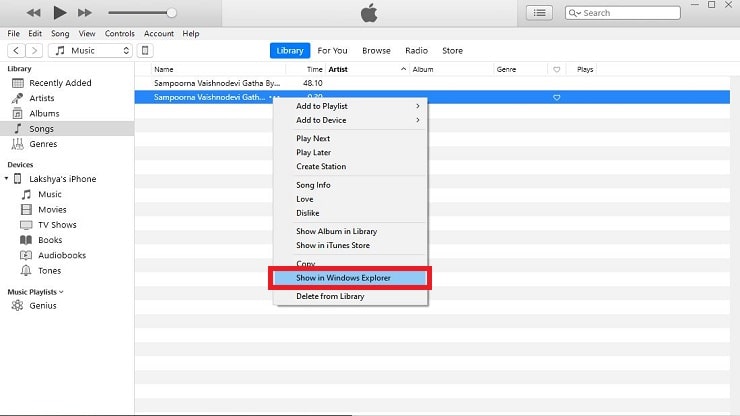Open the Genius playlist

point(42,306)
